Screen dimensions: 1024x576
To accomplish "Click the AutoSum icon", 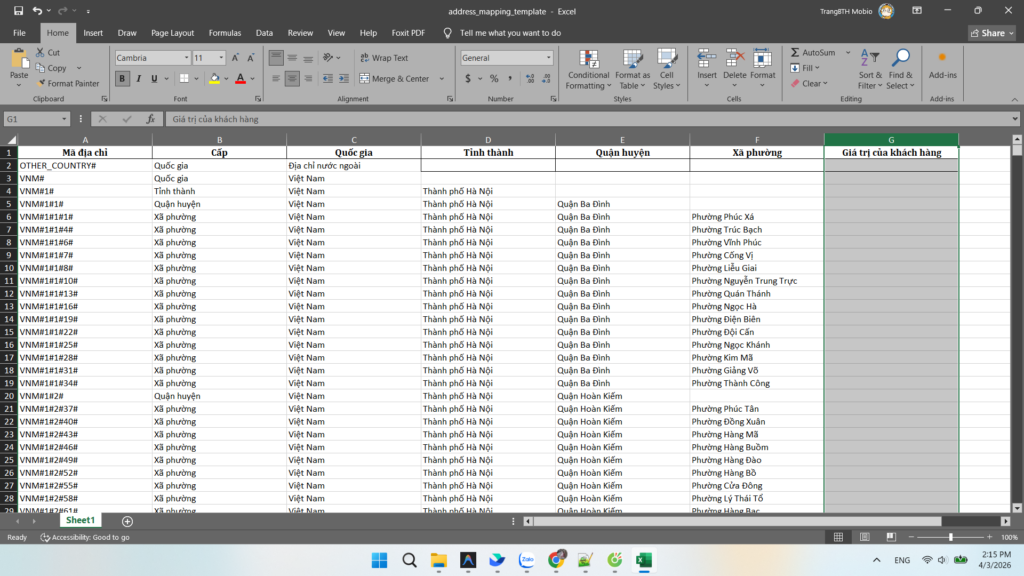I will (x=795, y=53).
